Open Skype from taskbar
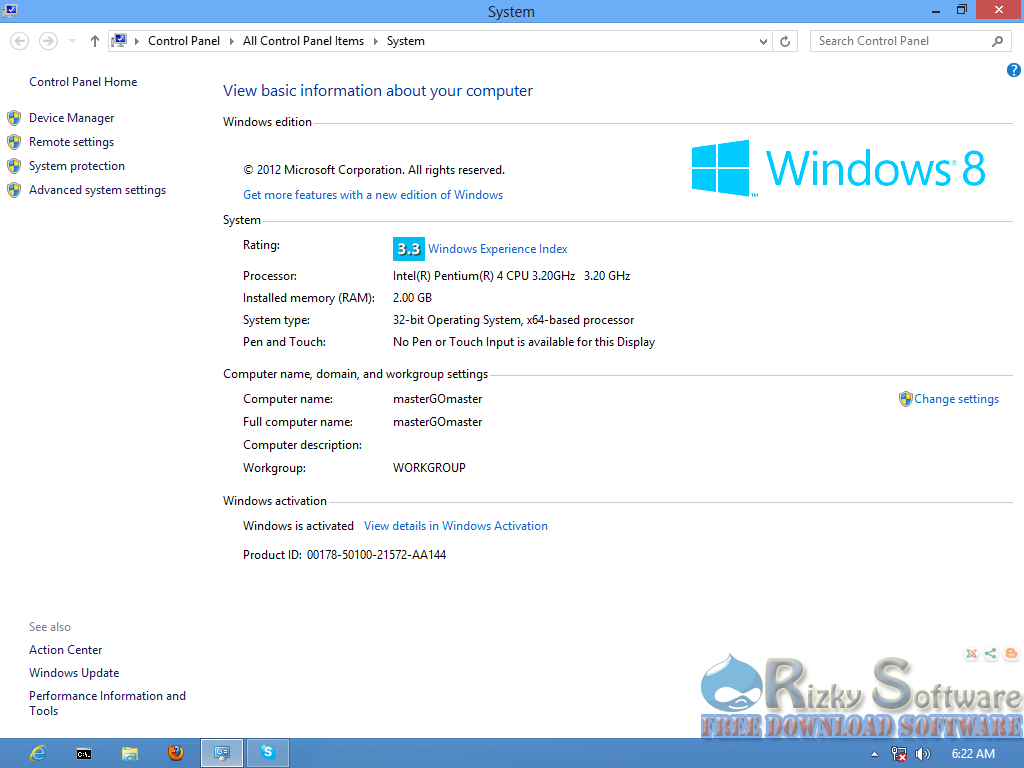 [268, 753]
